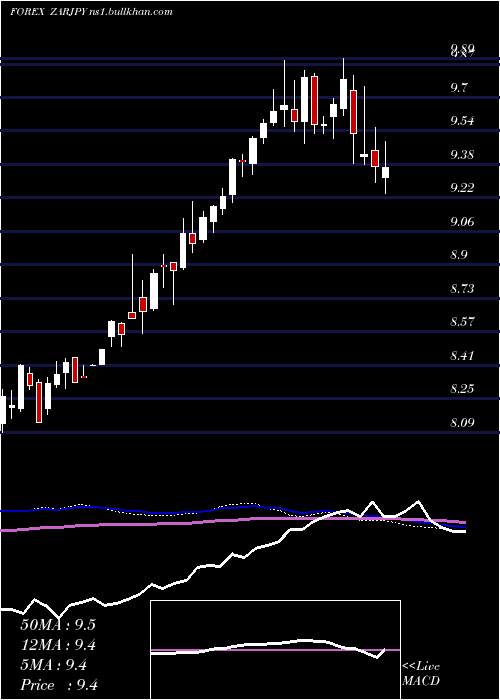The height and width of the screenshot is (700, 500).
Task: Click the 9.7 price axis label
Action: pos(459,87)
